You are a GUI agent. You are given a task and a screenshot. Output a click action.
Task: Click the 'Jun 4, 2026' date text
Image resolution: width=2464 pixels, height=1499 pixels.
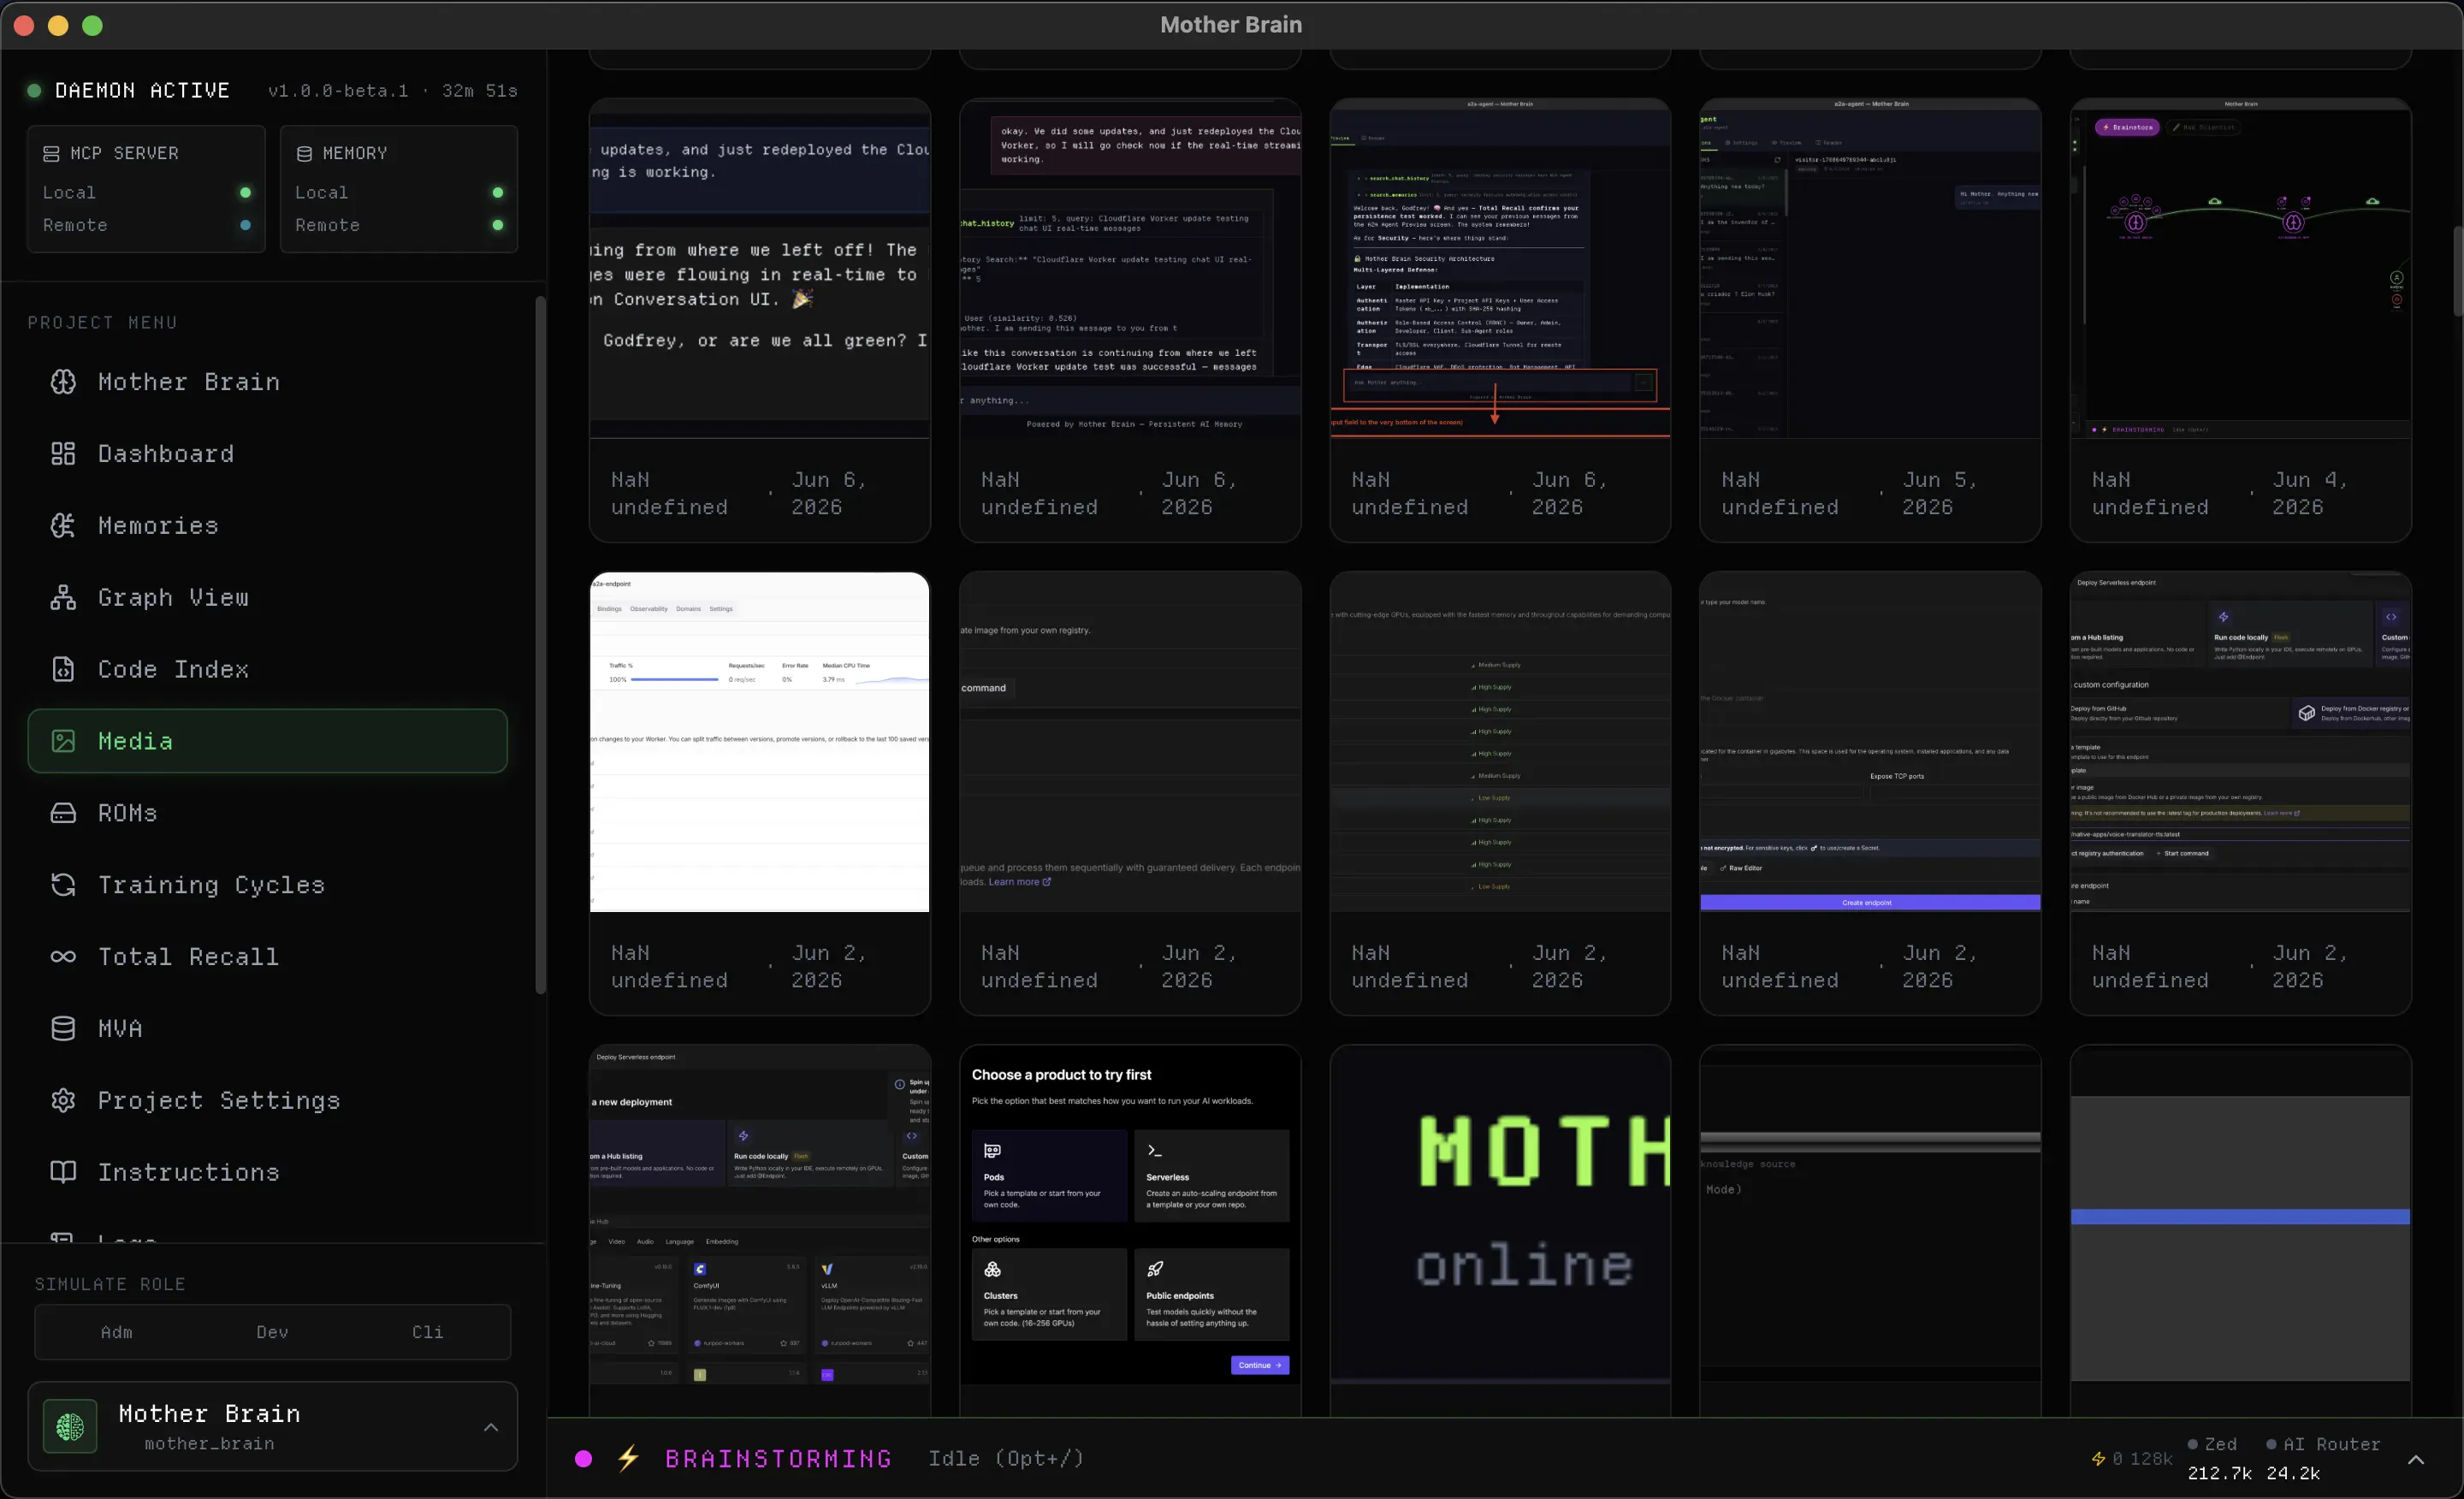coord(2309,494)
